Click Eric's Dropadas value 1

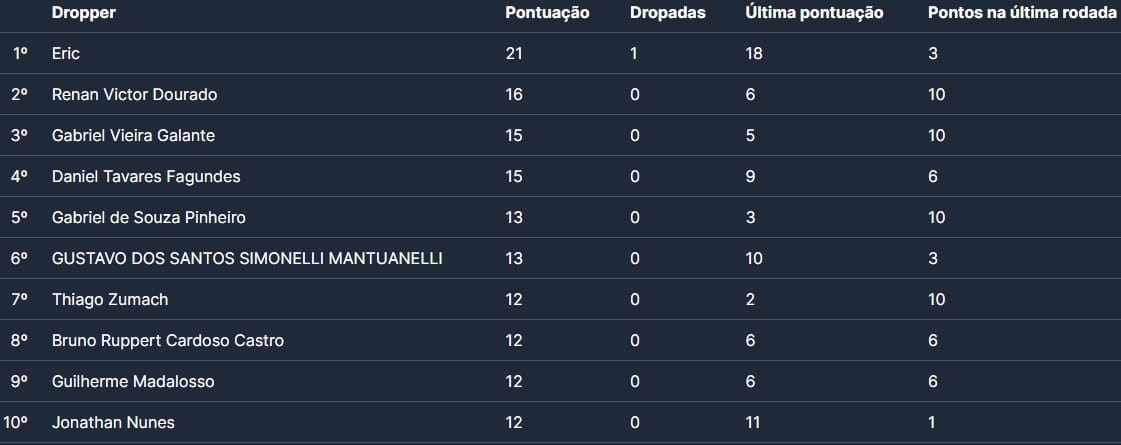pos(634,53)
